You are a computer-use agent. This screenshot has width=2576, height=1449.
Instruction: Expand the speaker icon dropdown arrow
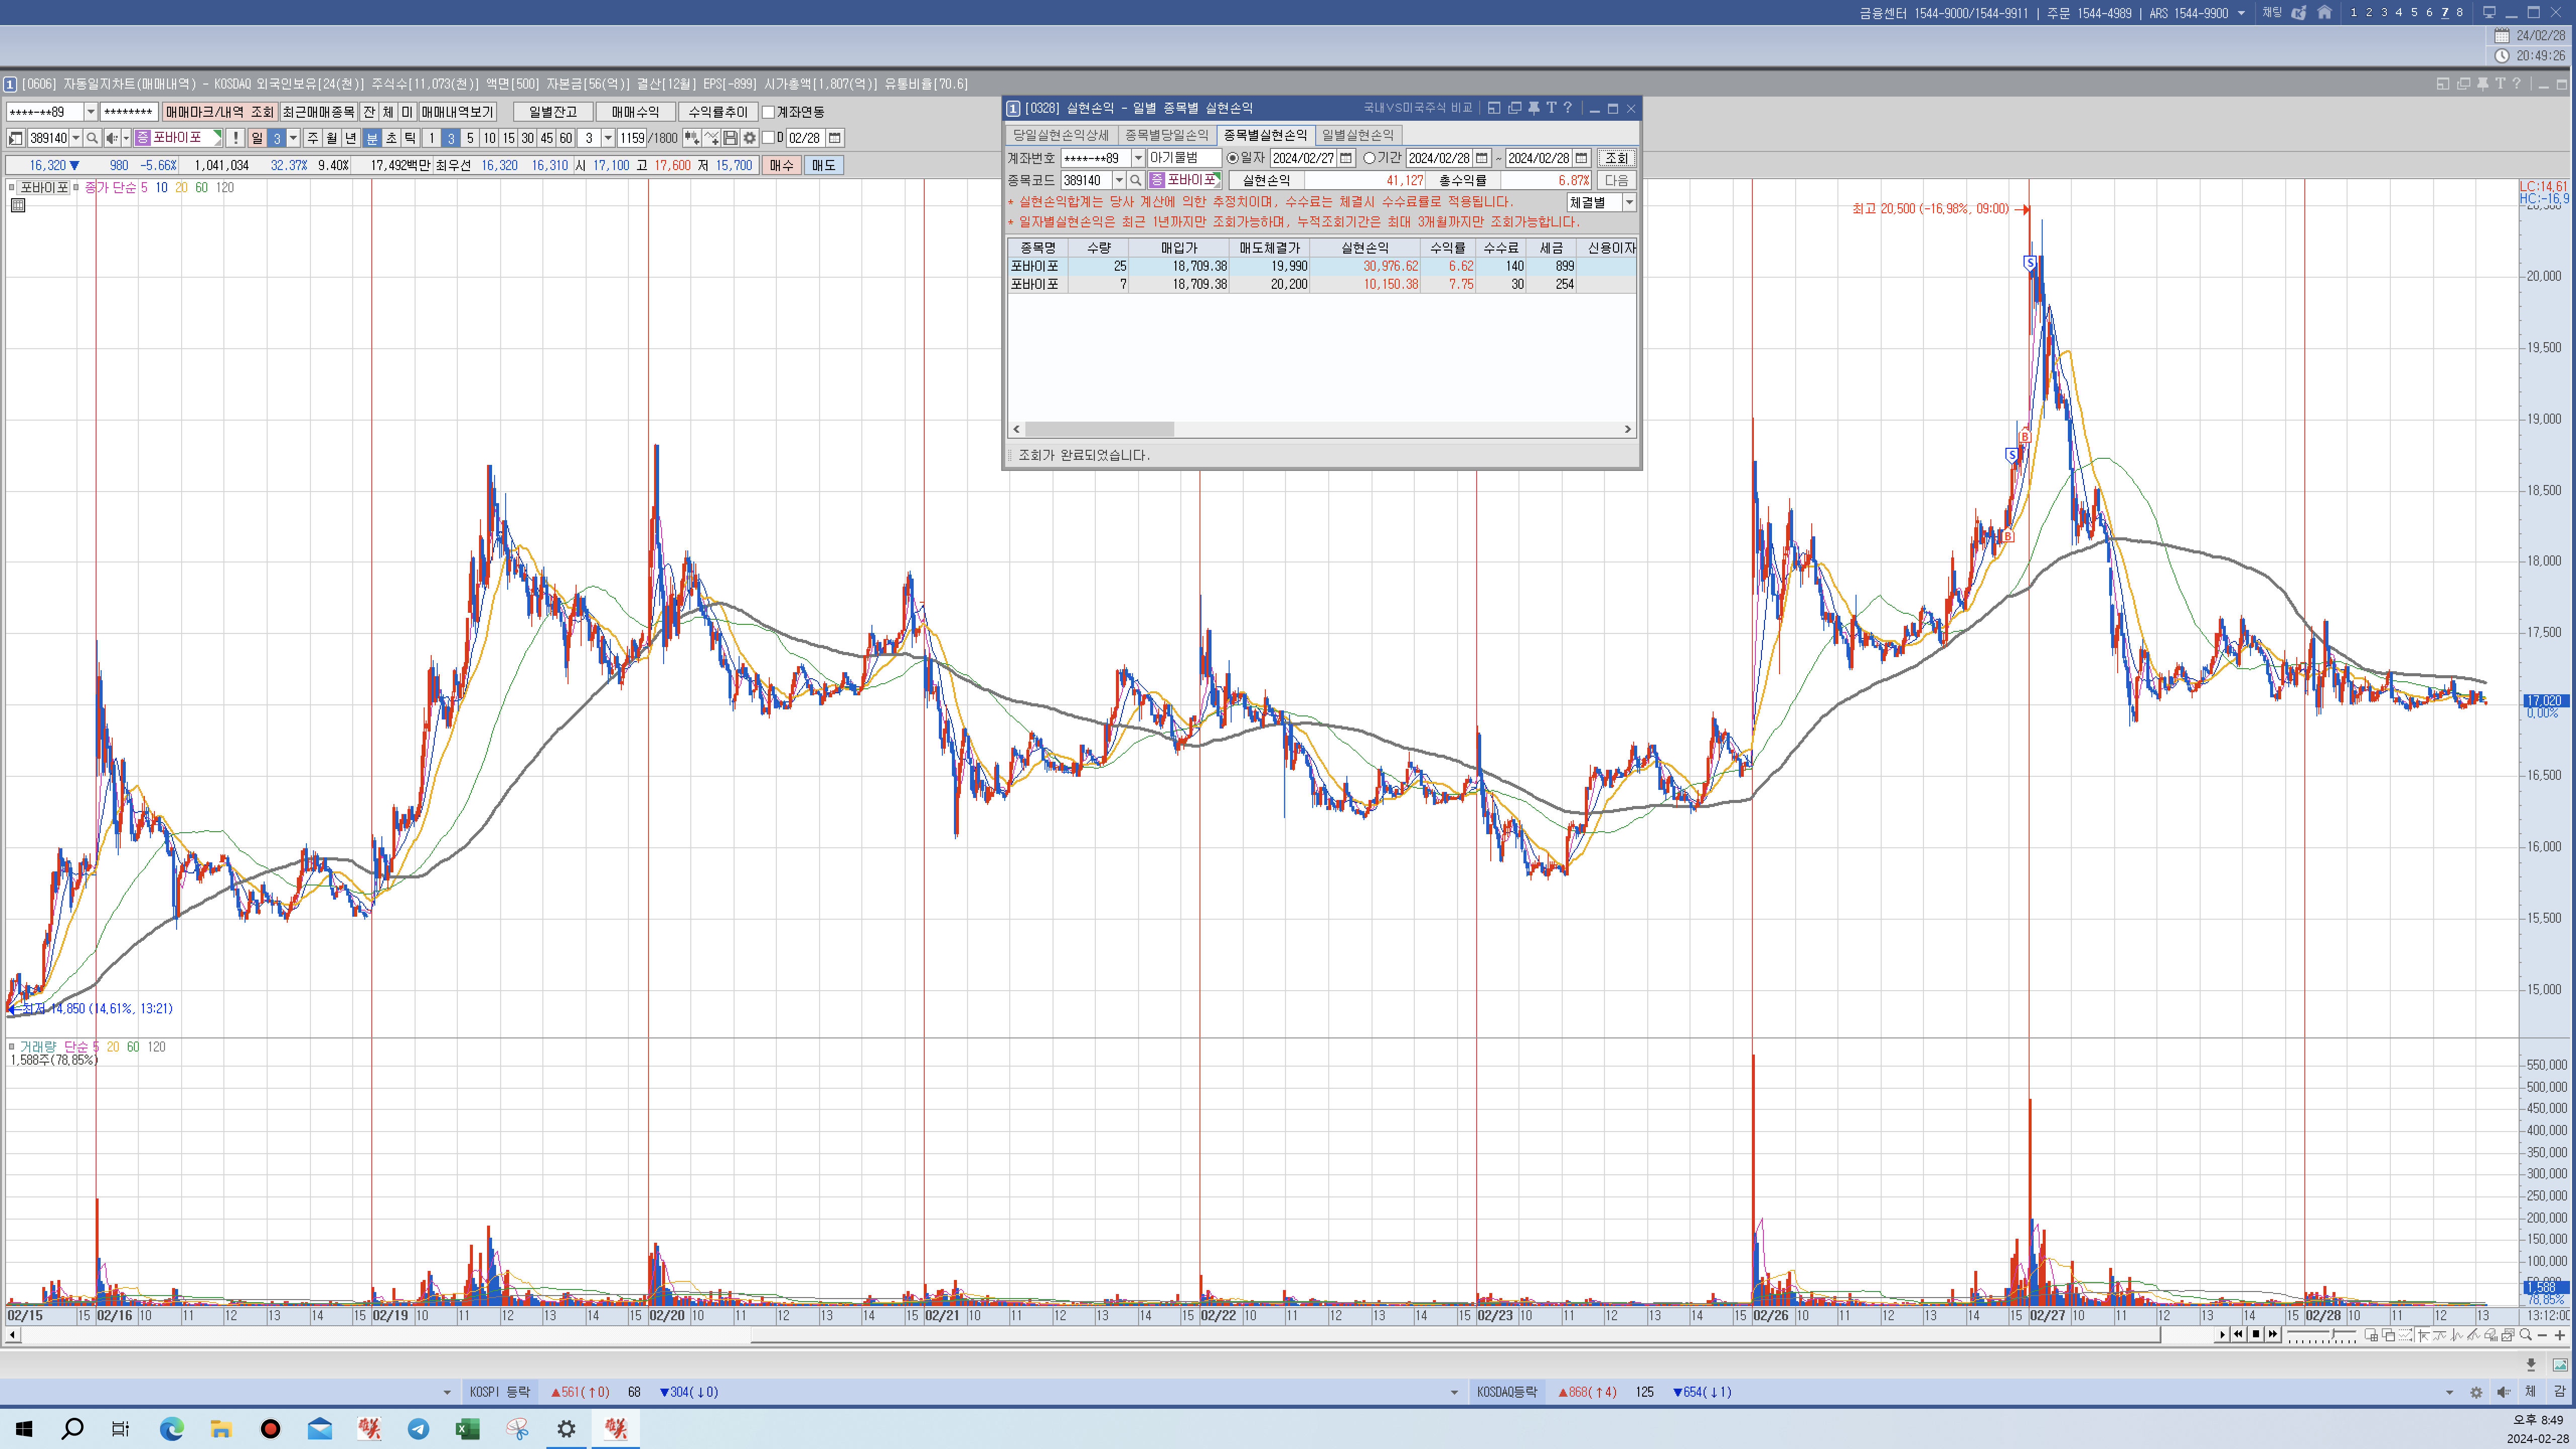click(x=126, y=138)
